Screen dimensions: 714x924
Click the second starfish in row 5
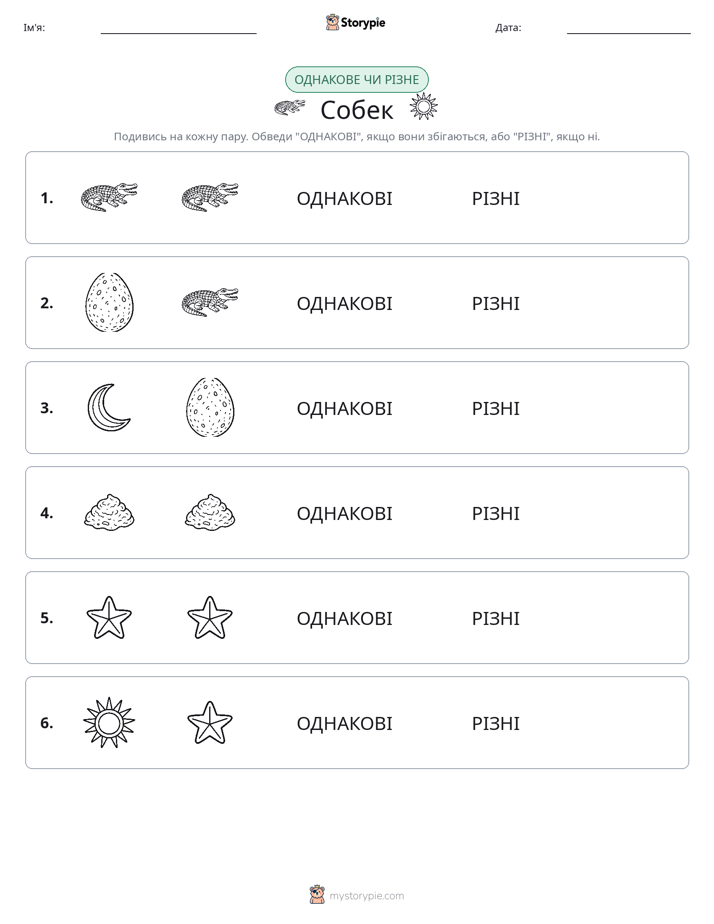pos(210,618)
